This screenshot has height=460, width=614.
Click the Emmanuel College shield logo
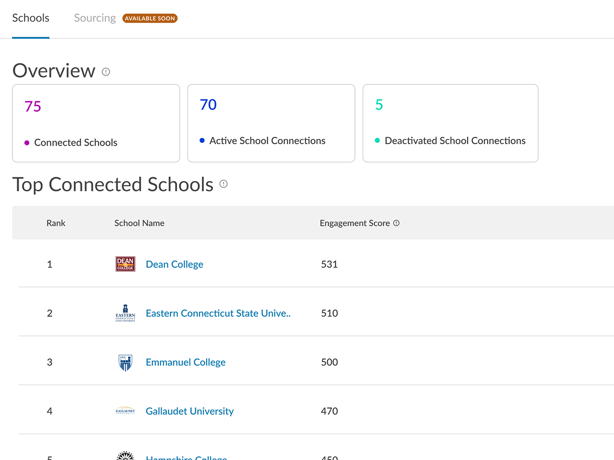125,362
